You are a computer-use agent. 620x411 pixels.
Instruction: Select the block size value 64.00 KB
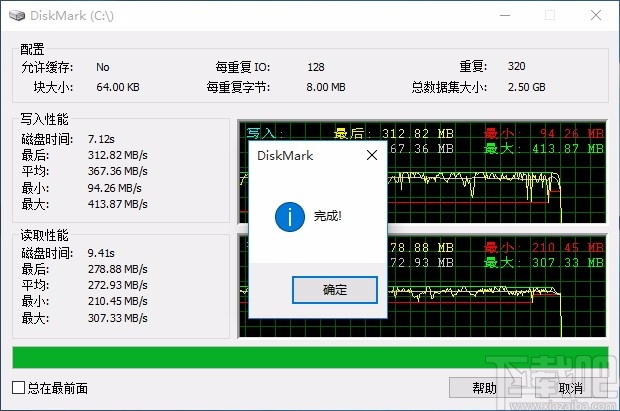coord(118,87)
